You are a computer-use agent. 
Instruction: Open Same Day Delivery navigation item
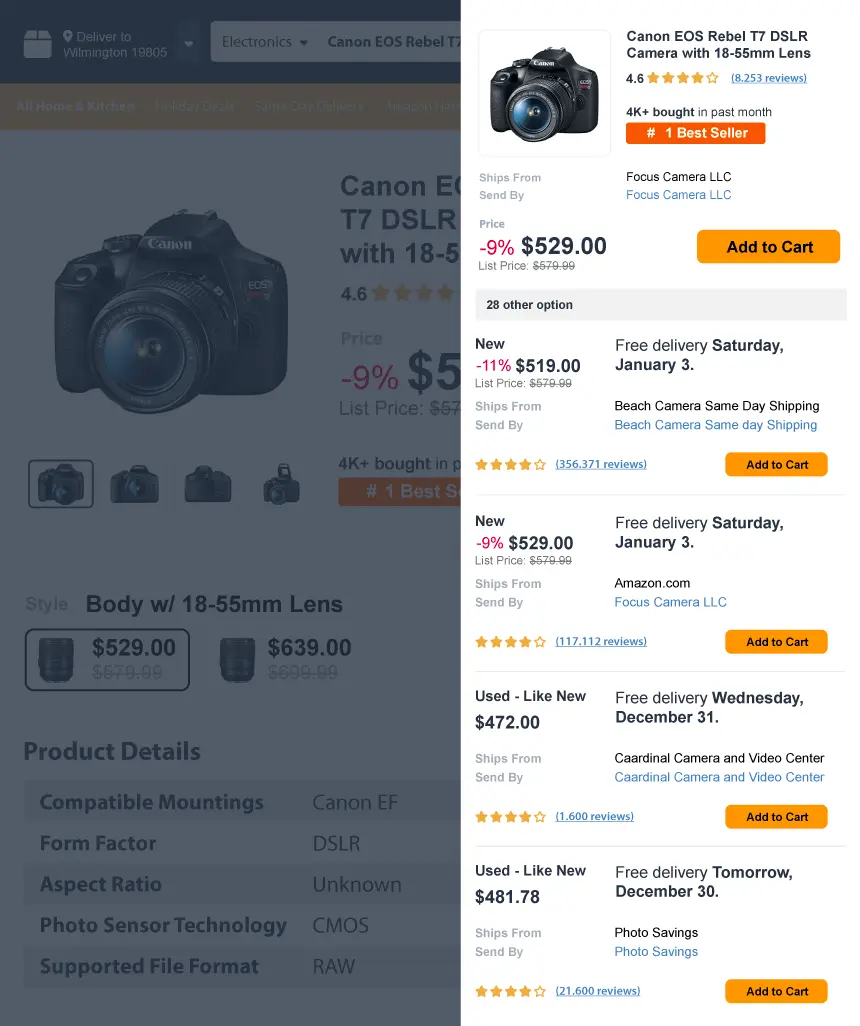[x=310, y=106]
